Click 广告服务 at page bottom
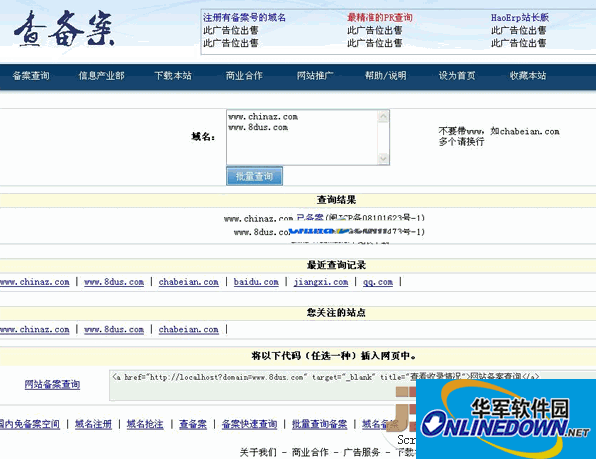596x459 pixels. tap(361, 452)
